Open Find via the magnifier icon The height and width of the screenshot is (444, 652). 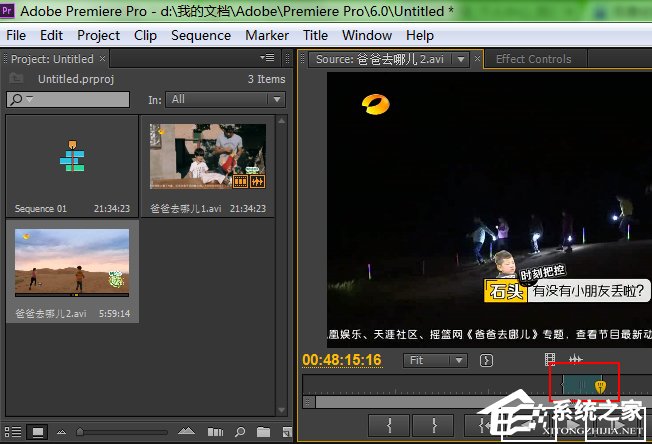pyautogui.click(x=240, y=432)
